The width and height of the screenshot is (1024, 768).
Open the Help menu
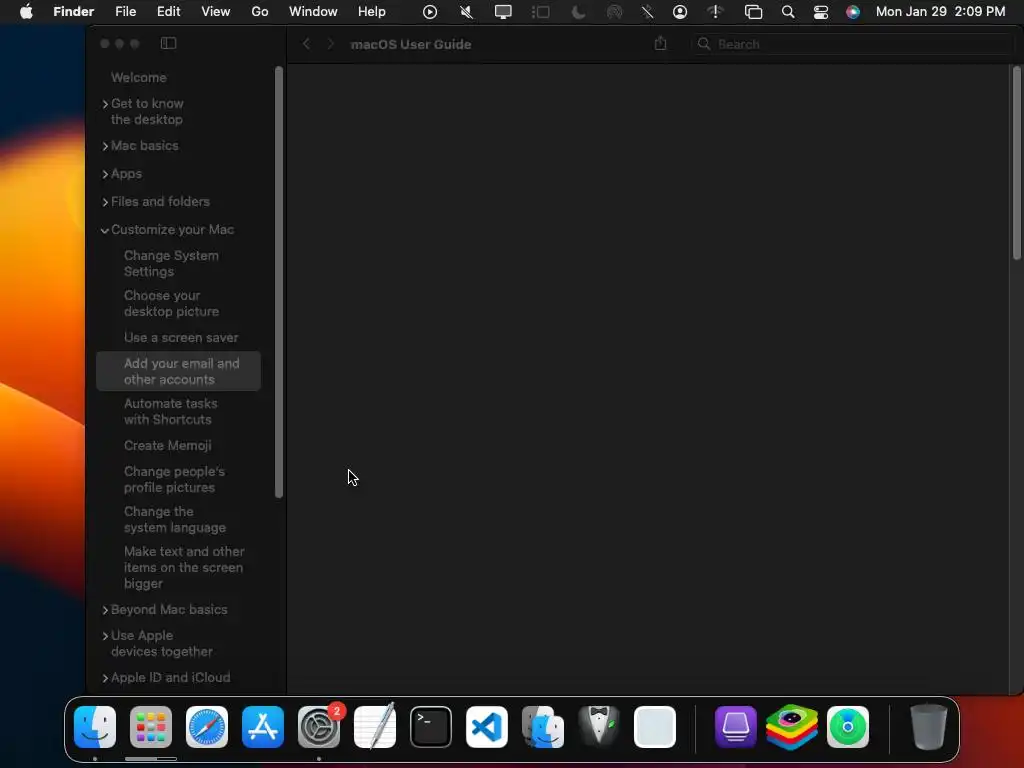tap(372, 12)
